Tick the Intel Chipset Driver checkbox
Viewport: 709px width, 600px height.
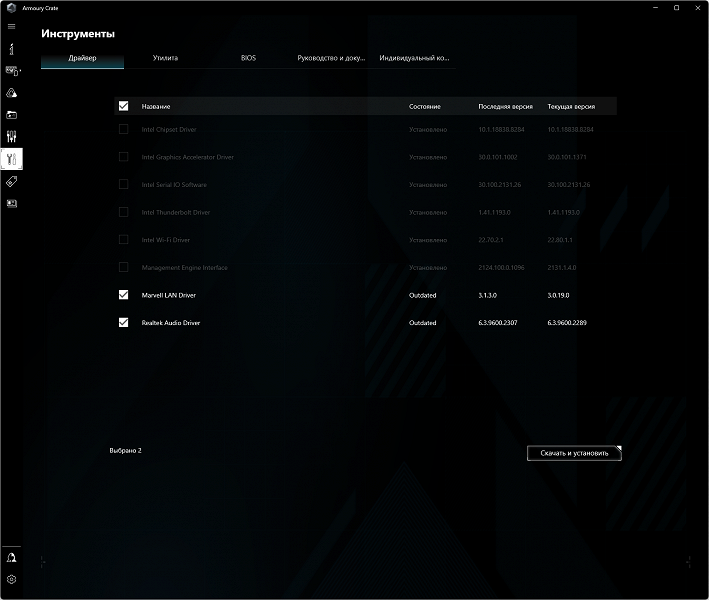click(x=123, y=129)
